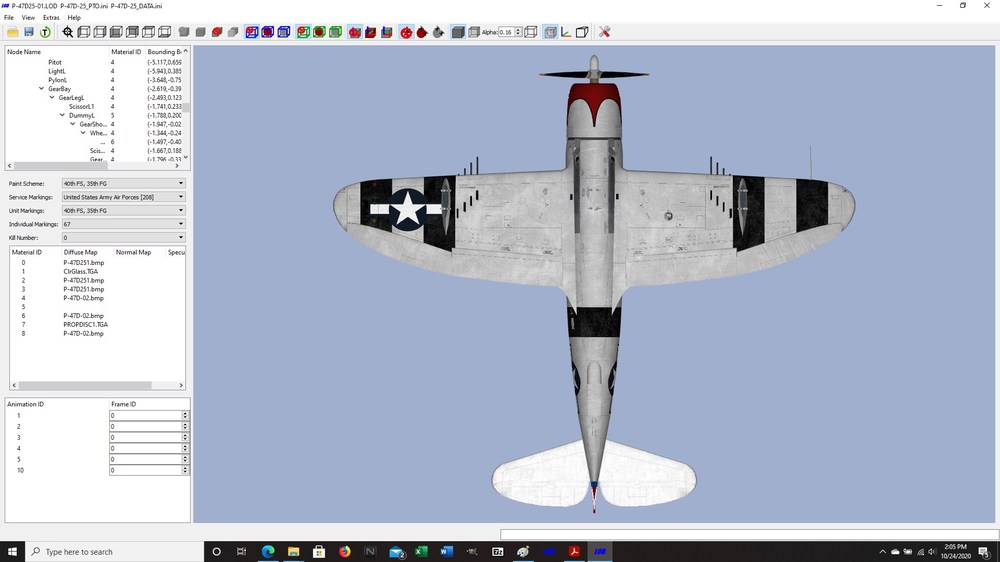
Task: Toggle the red sphere with white spots icon
Action: (x=406, y=32)
